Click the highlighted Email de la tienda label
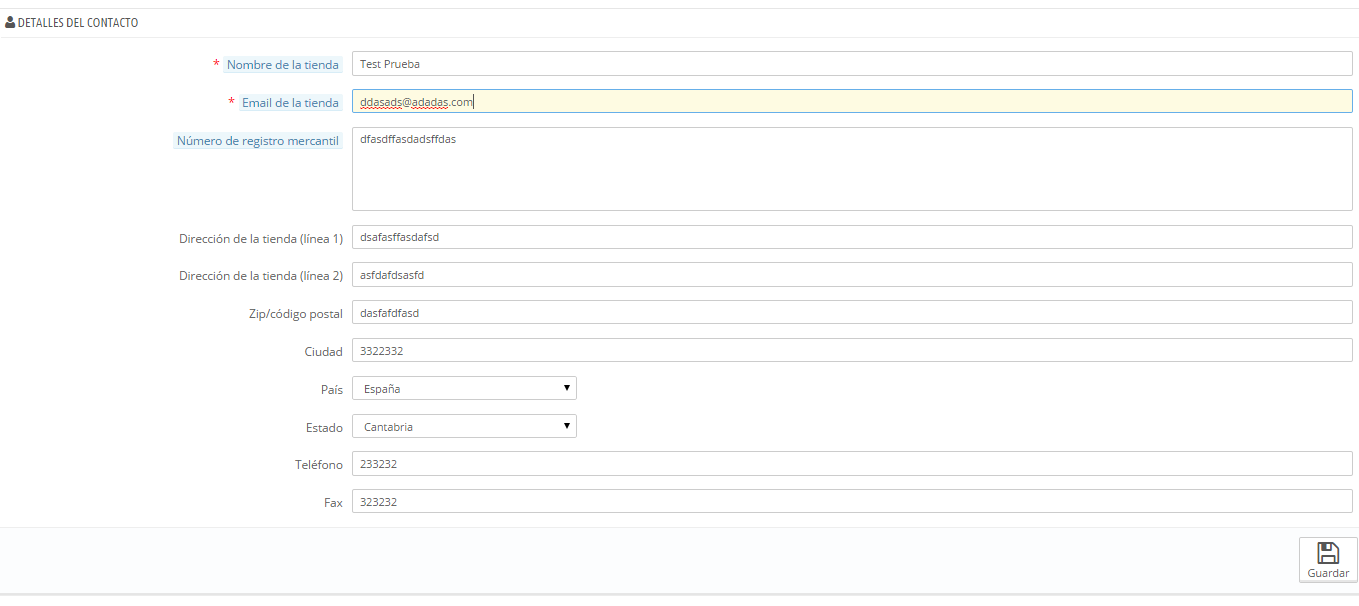Screen dimensions: 1359x606 (290, 102)
